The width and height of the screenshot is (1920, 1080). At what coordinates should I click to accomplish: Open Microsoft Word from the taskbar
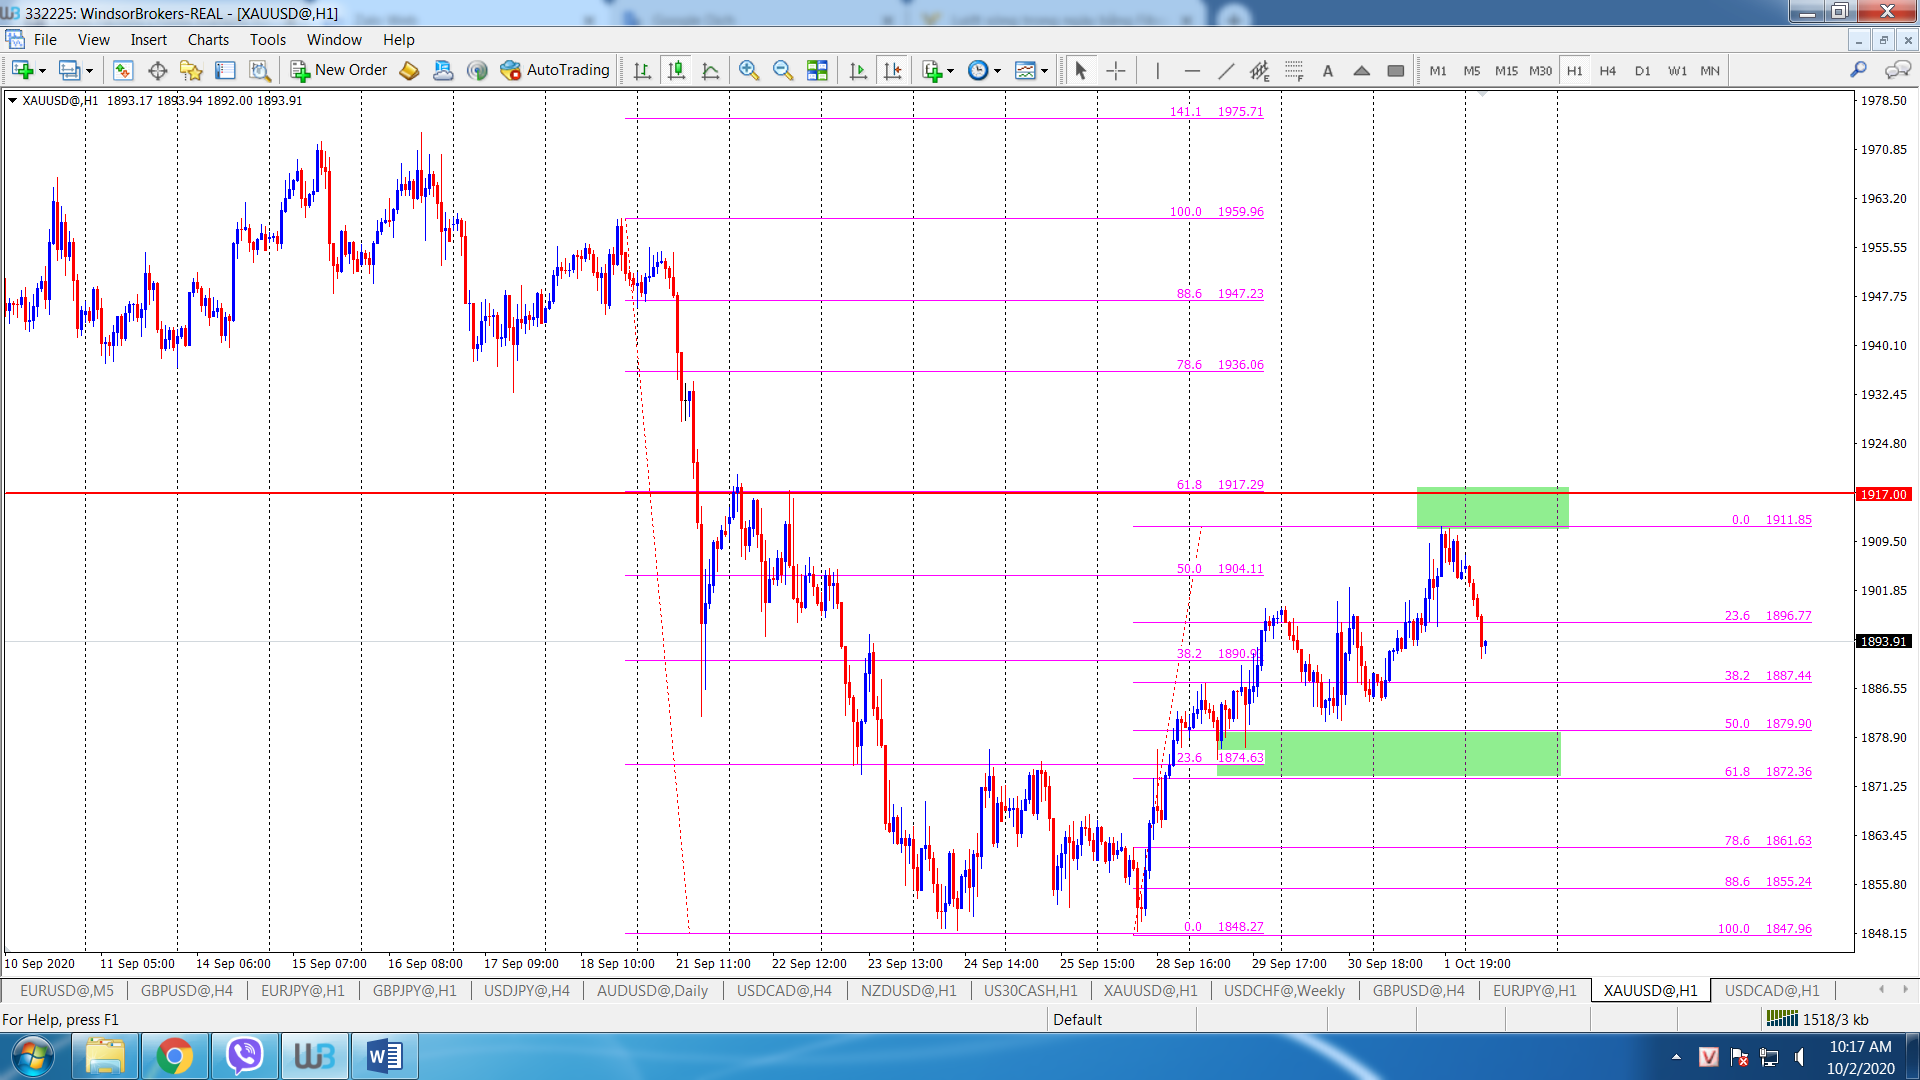point(384,1056)
